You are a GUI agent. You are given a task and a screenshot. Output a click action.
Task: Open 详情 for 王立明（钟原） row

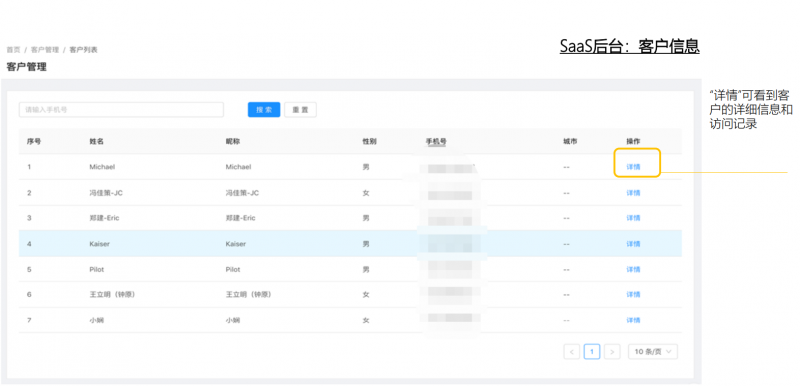pyautogui.click(x=633, y=295)
